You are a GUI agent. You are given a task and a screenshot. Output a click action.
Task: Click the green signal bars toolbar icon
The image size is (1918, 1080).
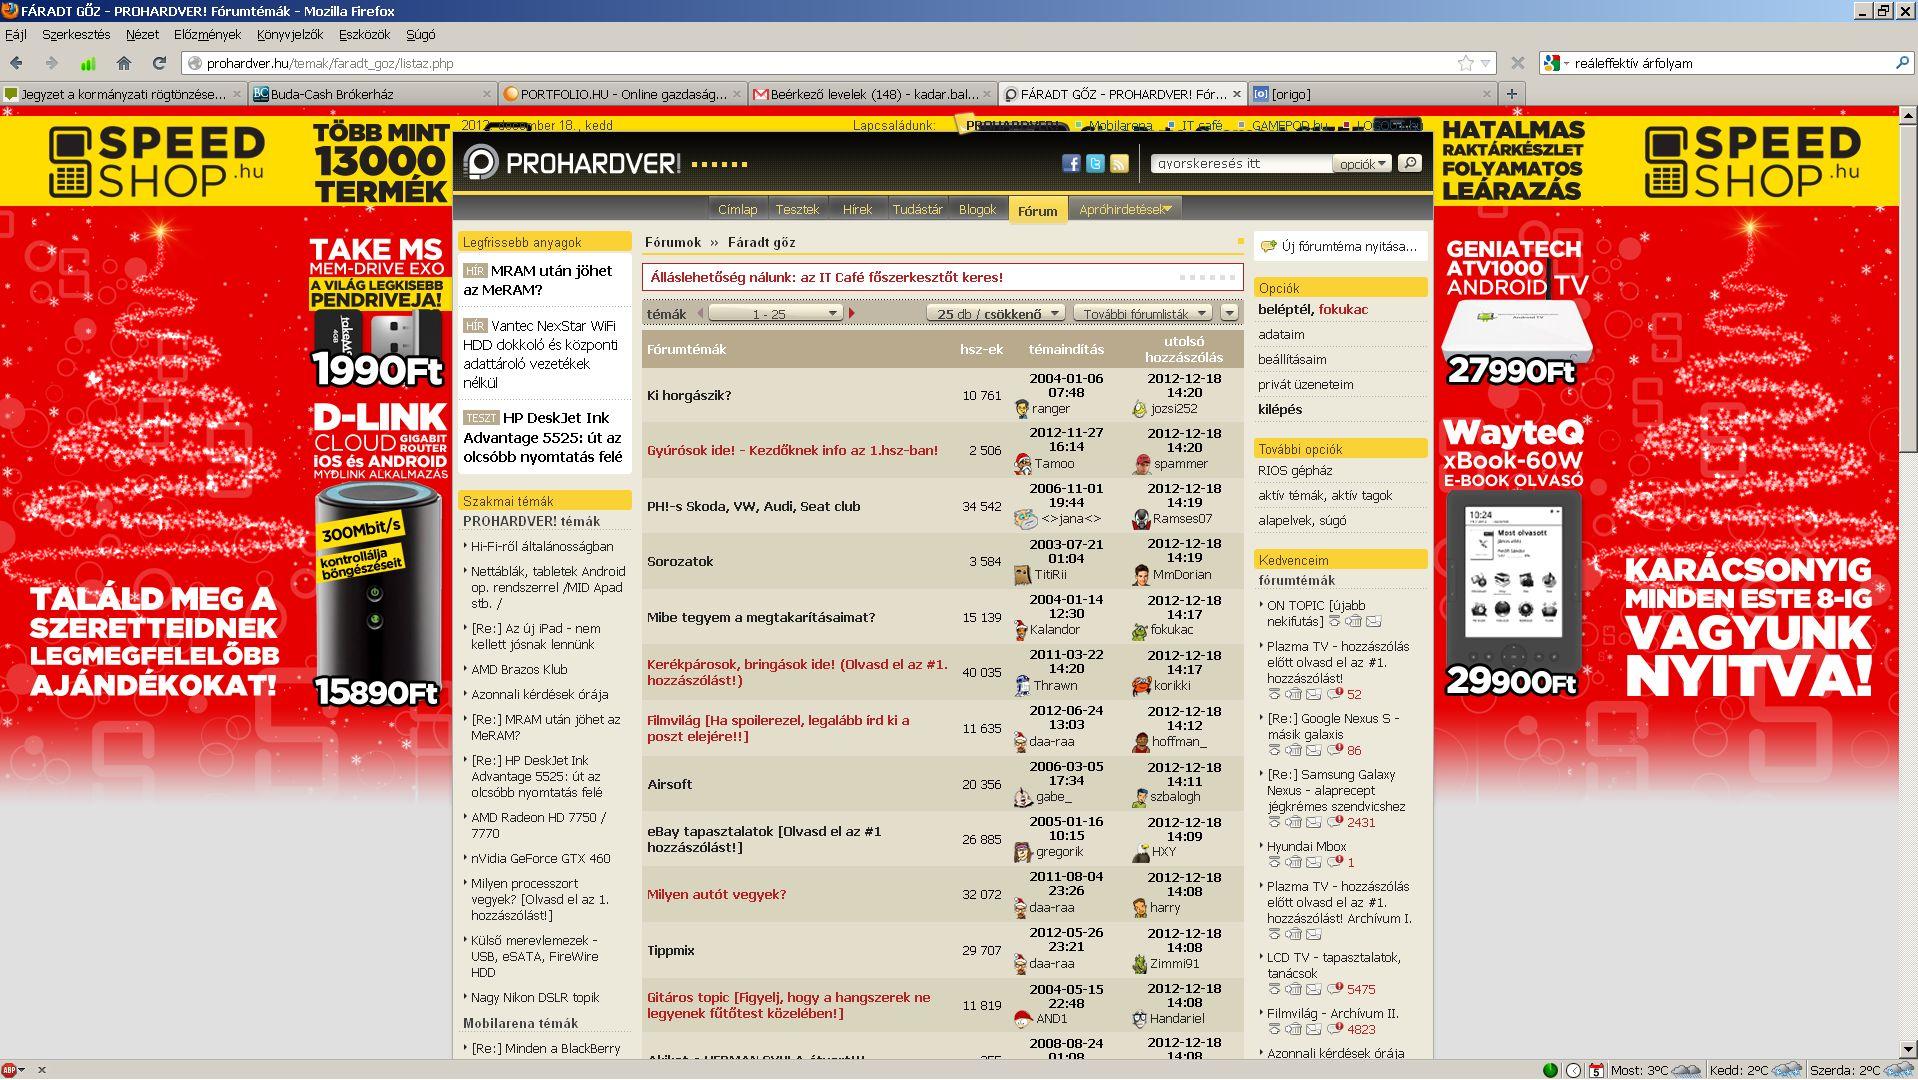coord(88,63)
